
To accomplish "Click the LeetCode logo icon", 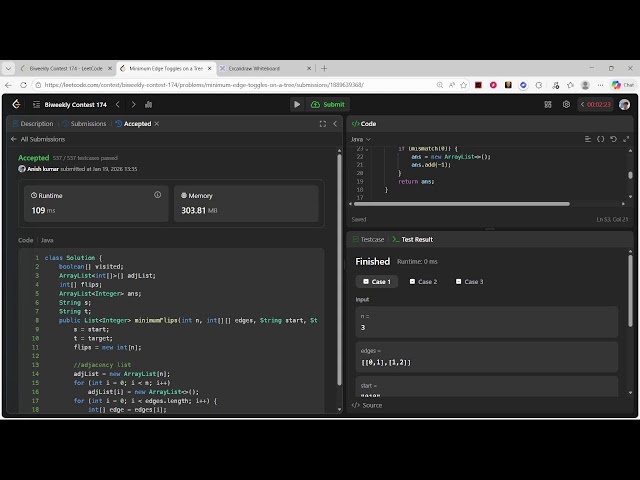I will tap(16, 104).
